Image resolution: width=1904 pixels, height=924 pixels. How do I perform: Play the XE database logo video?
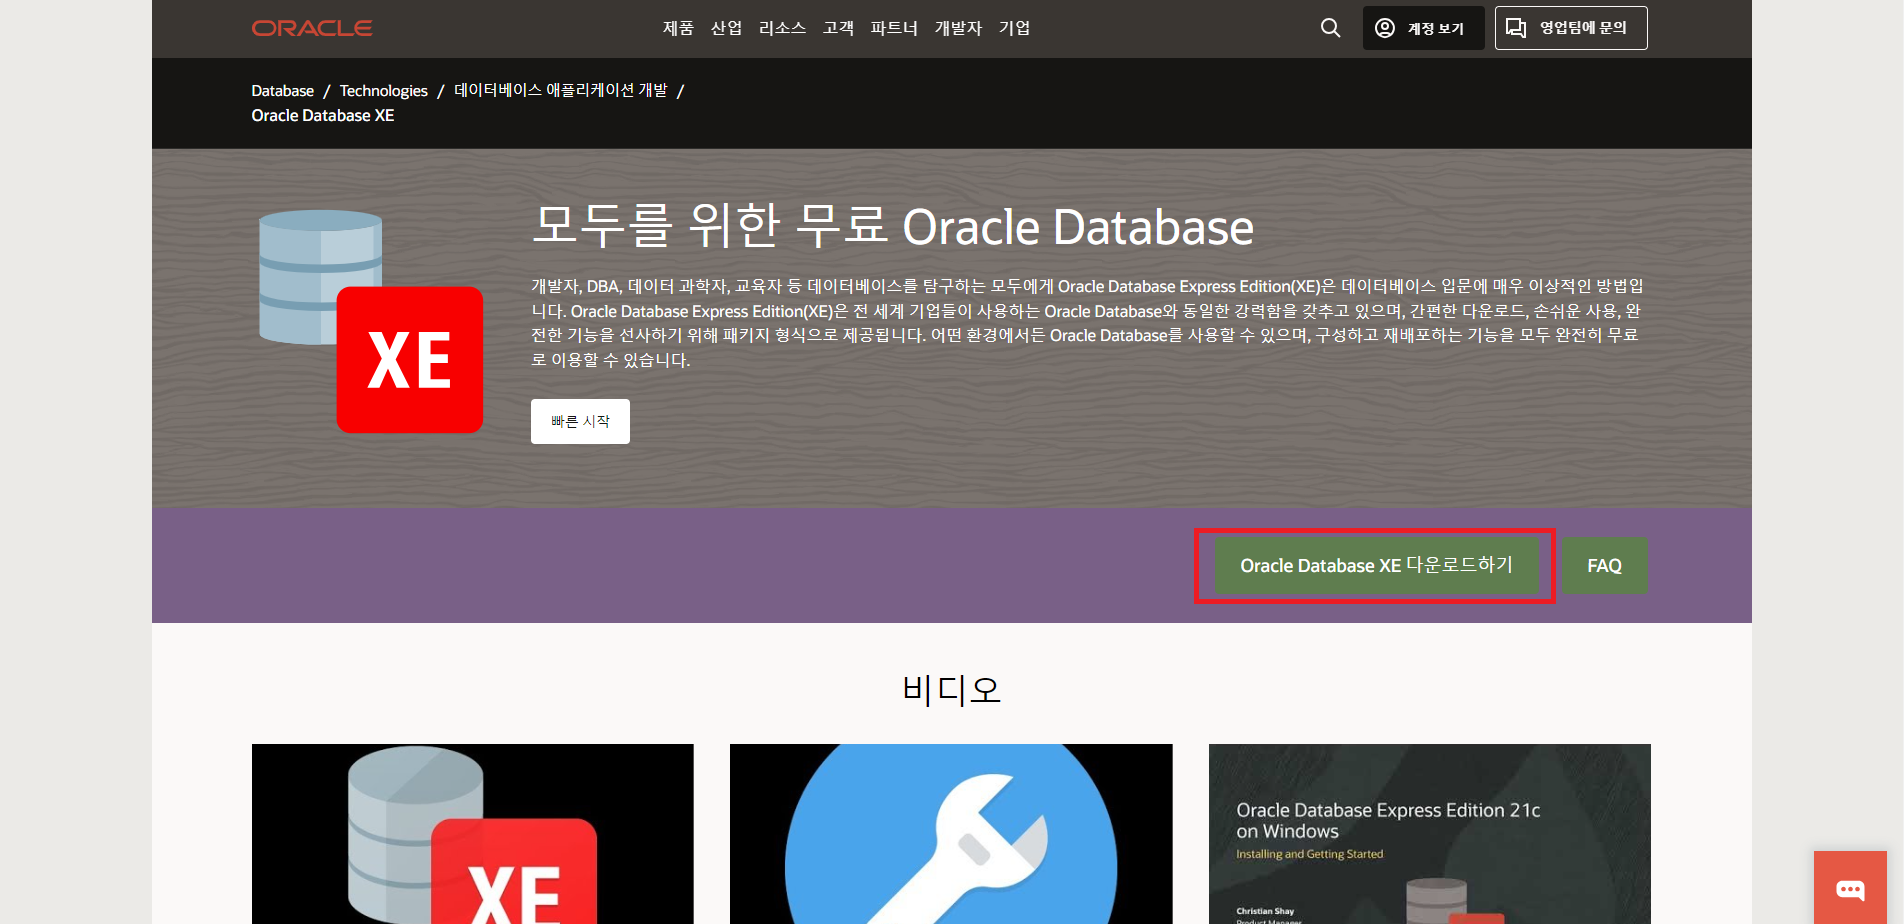472,834
